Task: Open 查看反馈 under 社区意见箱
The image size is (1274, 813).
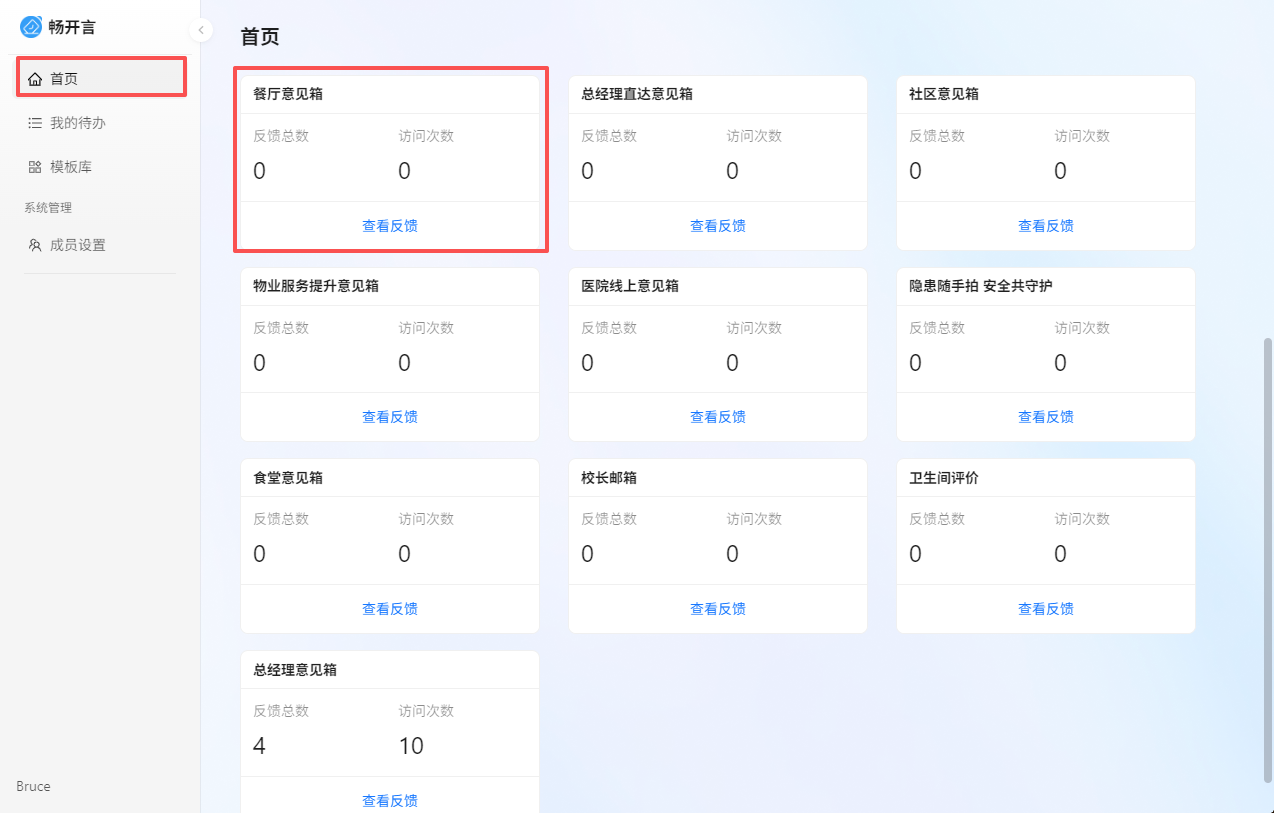Action: point(1046,226)
